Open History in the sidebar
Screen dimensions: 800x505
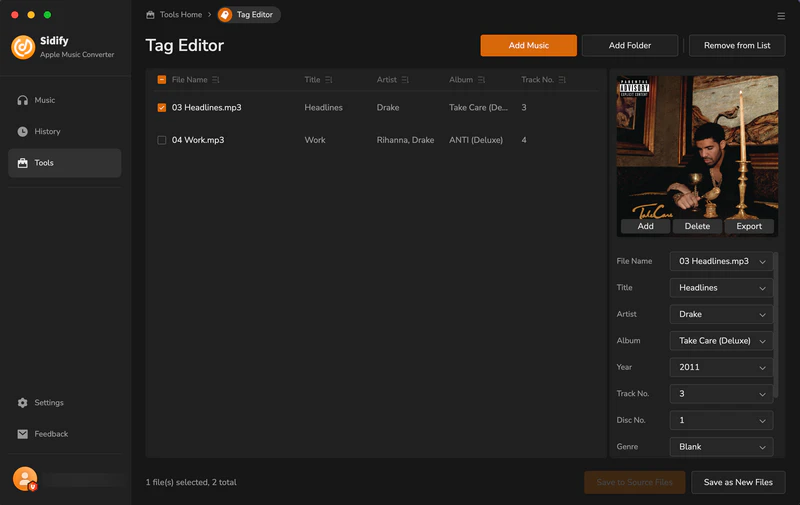(x=64, y=132)
